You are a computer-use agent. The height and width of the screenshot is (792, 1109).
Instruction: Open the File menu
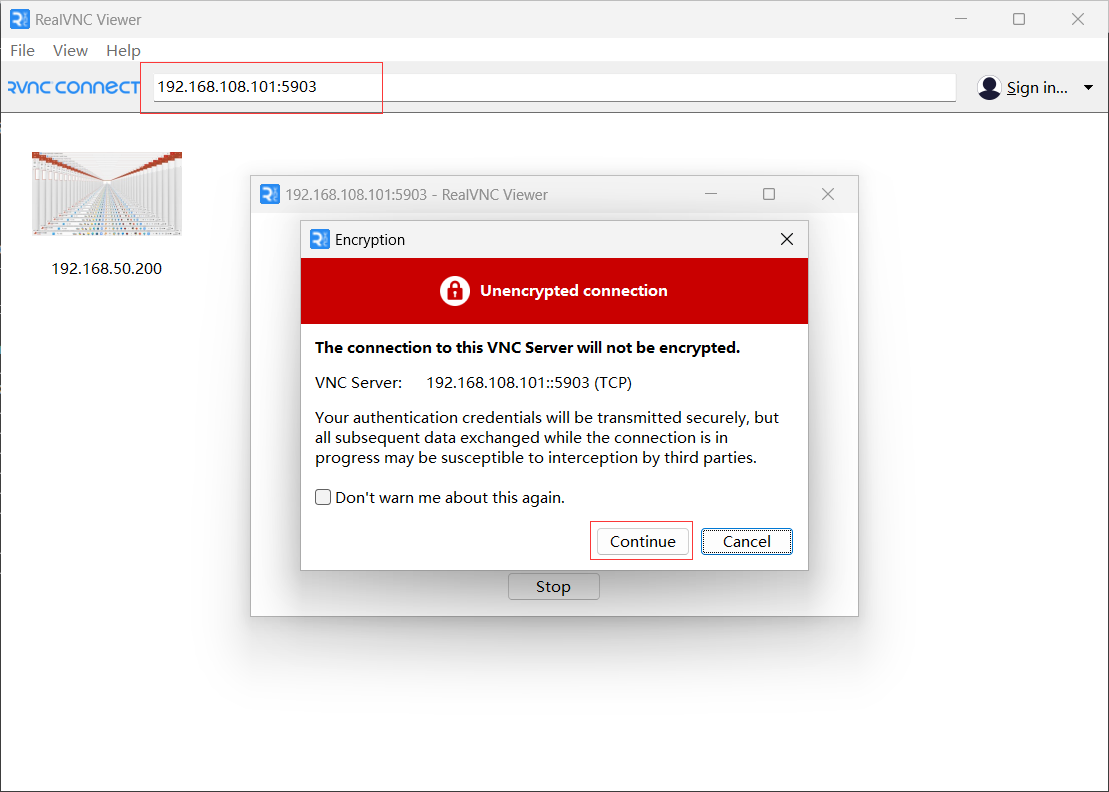pos(22,51)
